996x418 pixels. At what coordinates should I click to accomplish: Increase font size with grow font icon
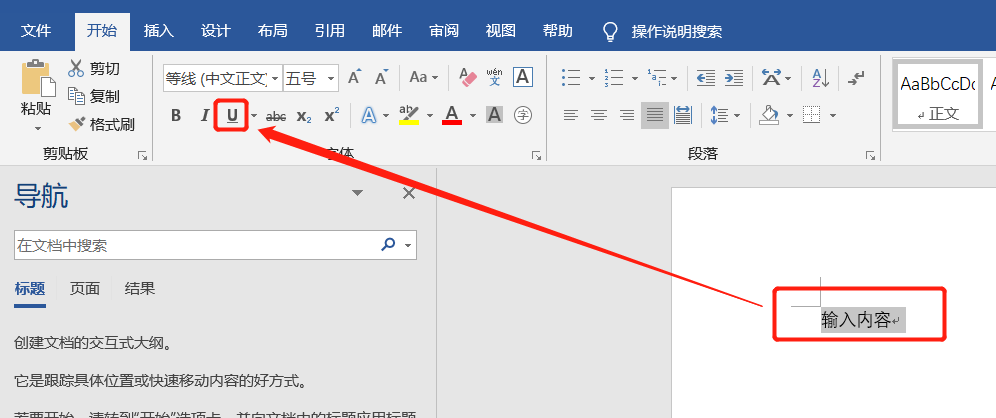pos(354,78)
